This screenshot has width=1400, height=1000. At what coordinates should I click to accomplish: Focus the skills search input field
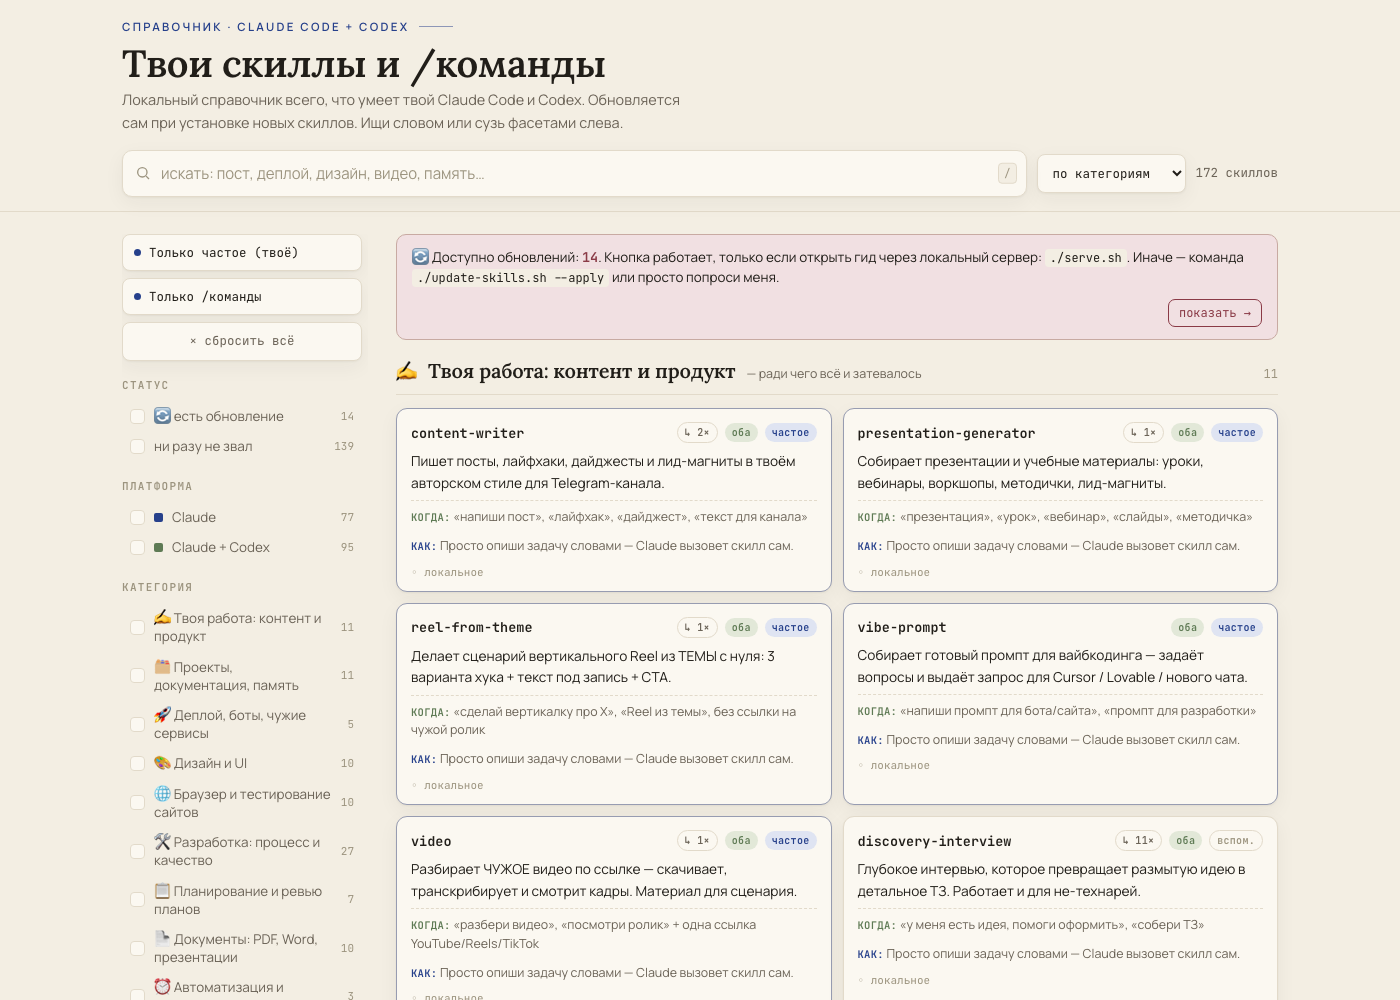click(x=574, y=173)
